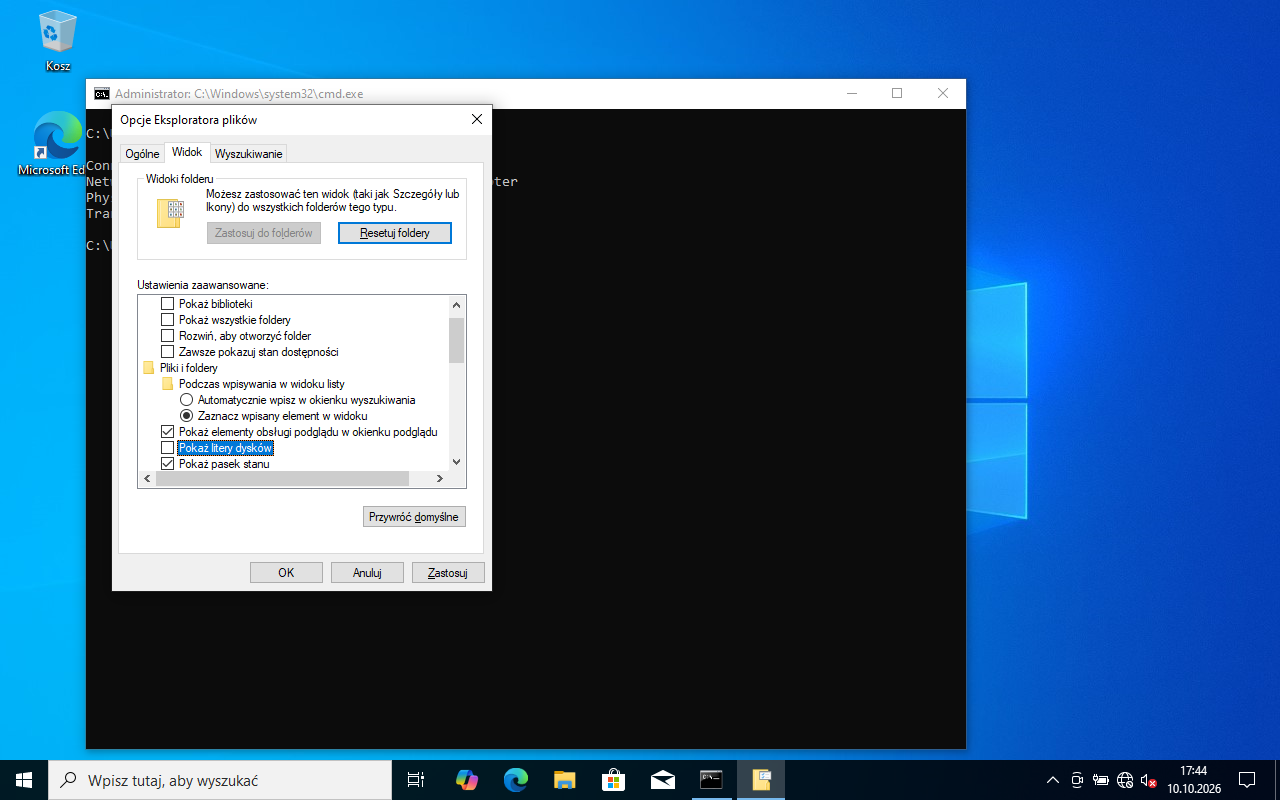1280x800 pixels.
Task: Open Task View in the taskbar
Action: 416,780
